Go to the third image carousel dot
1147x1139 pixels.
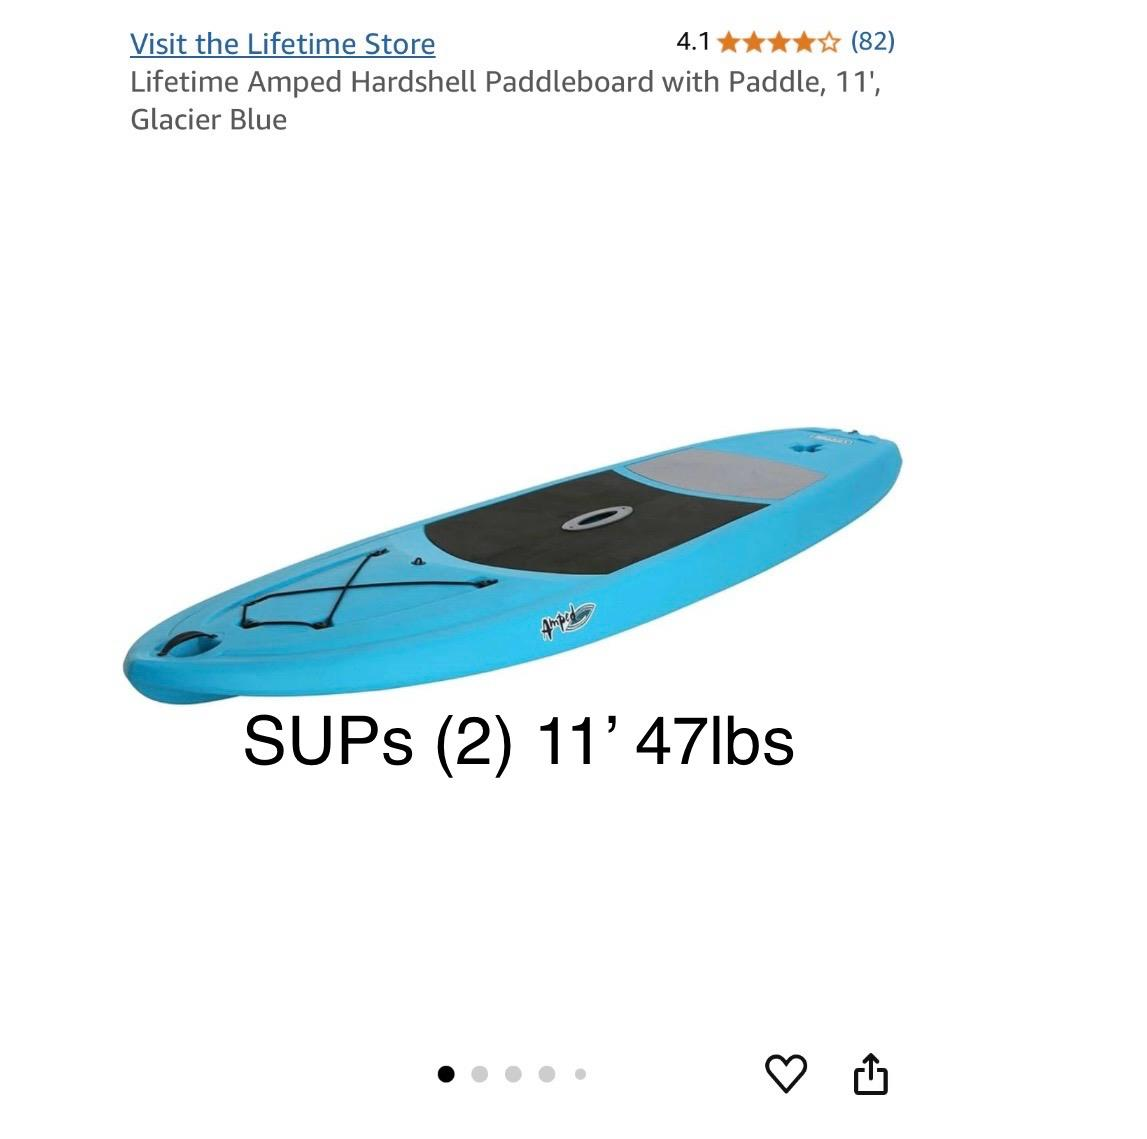click(514, 1074)
